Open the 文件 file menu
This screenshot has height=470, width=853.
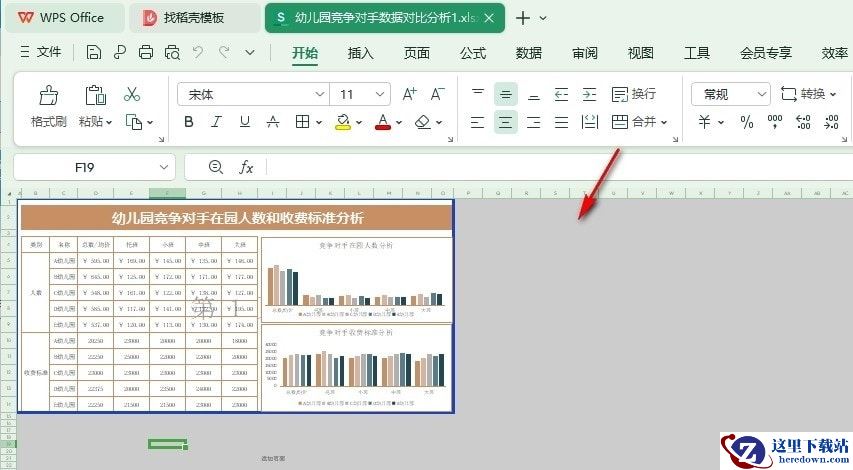click(41, 52)
